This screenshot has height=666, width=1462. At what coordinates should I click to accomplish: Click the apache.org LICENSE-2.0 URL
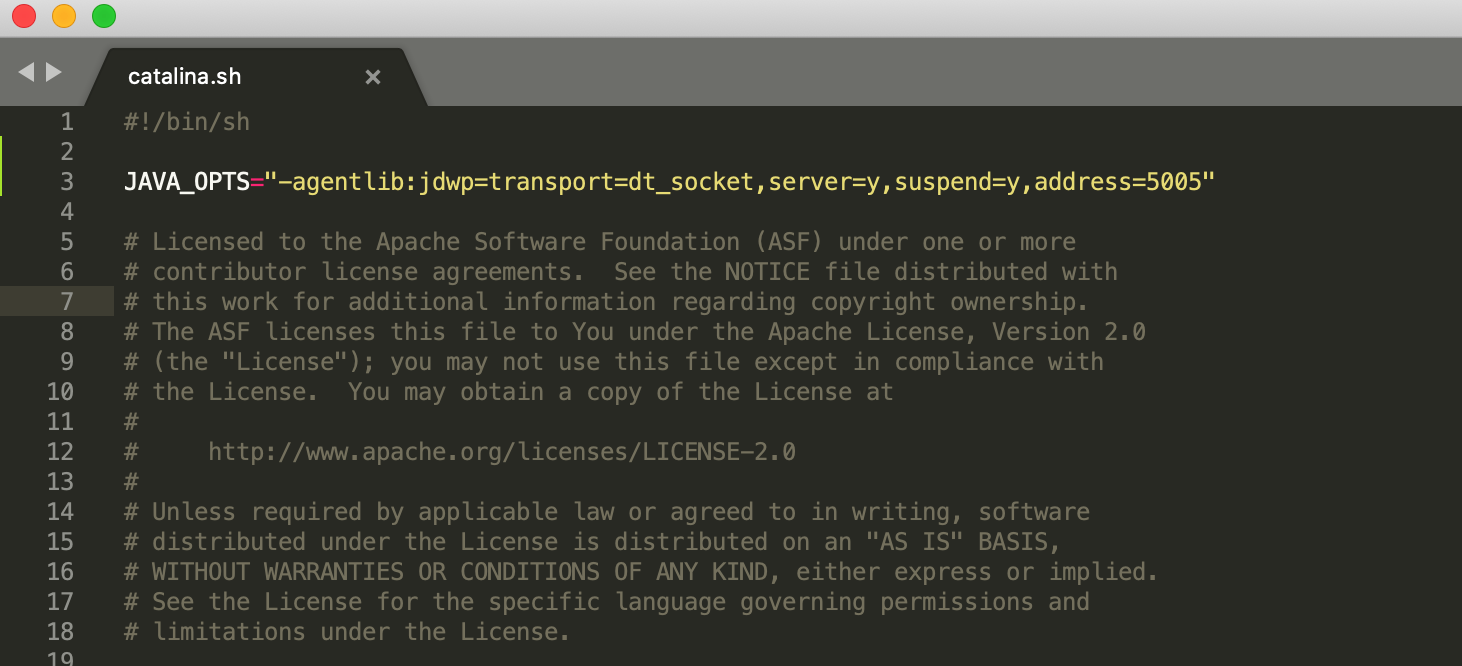pyautogui.click(x=502, y=452)
